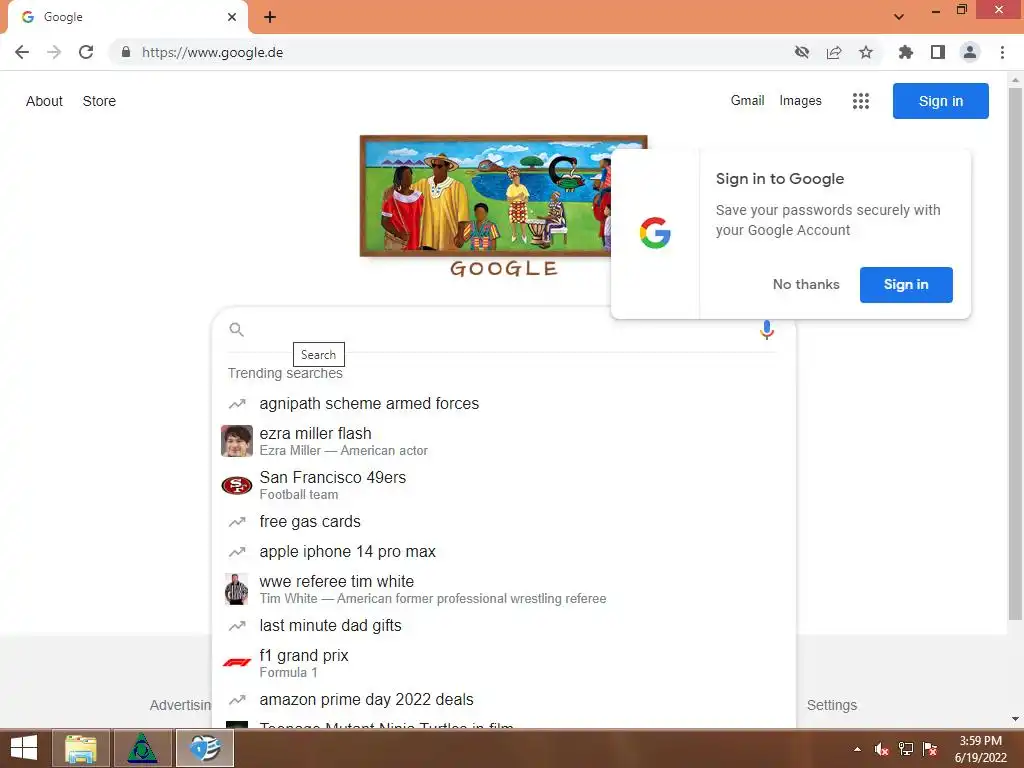
Task: Open the Action Center flag icon
Action: [930, 749]
